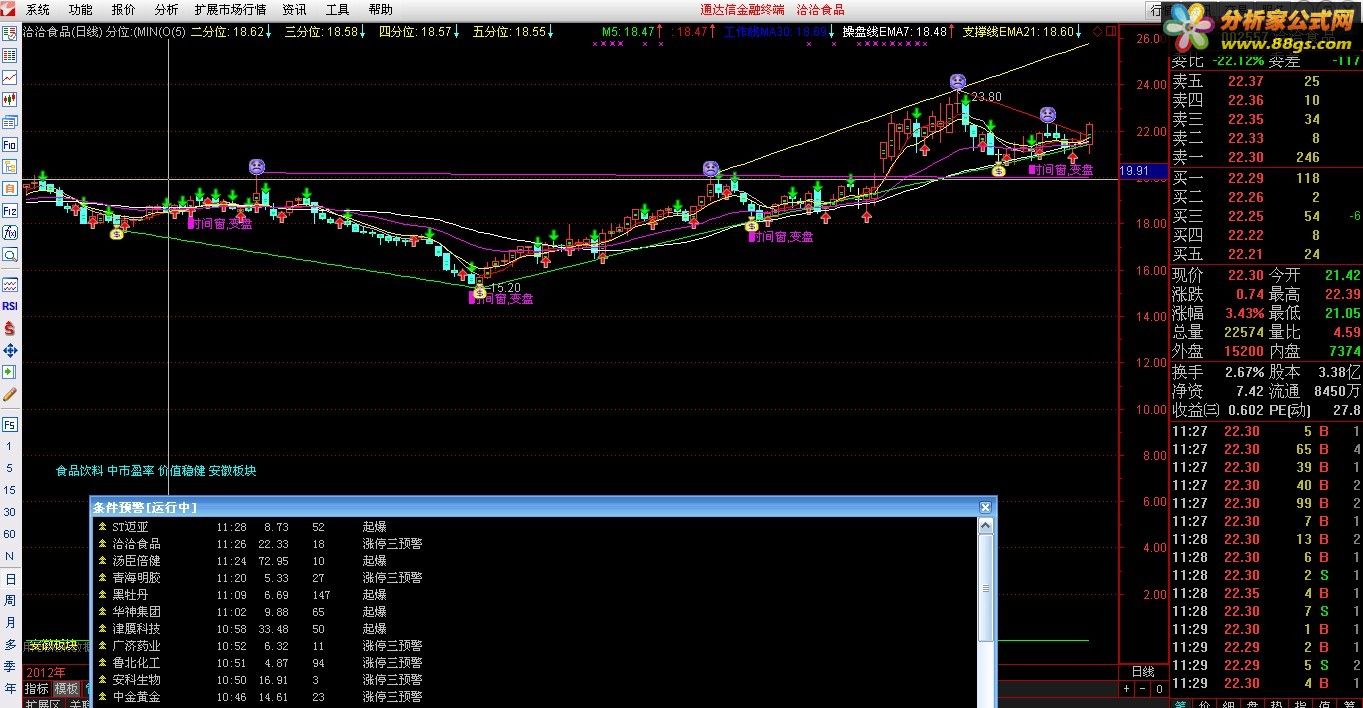Viewport: 1363px width, 708px height.
Task: Click the plus zoom button below price axis
Action: pos(1126,689)
